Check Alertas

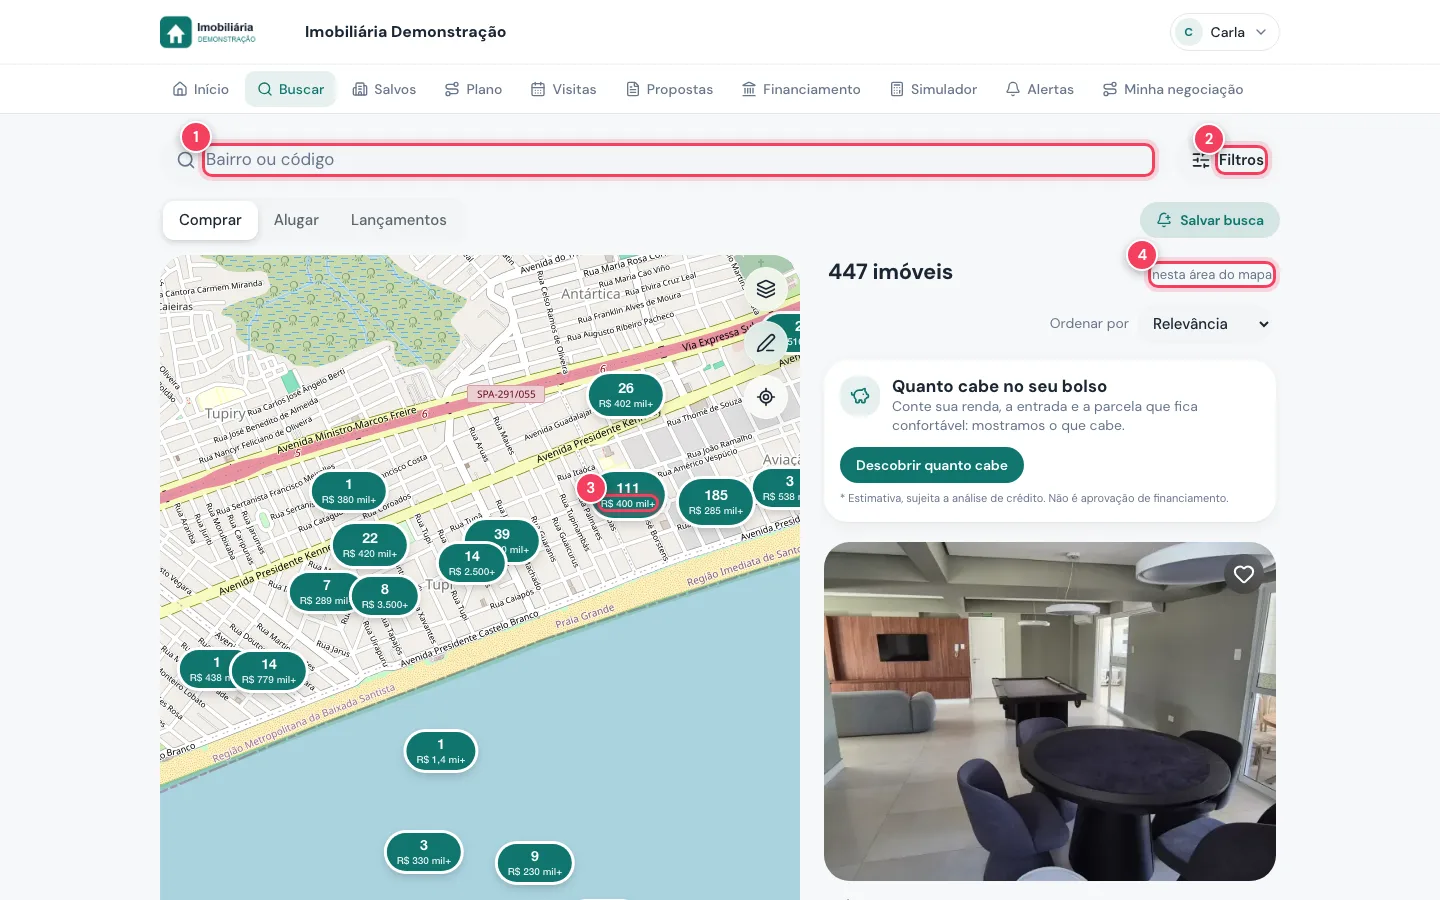1040,89
